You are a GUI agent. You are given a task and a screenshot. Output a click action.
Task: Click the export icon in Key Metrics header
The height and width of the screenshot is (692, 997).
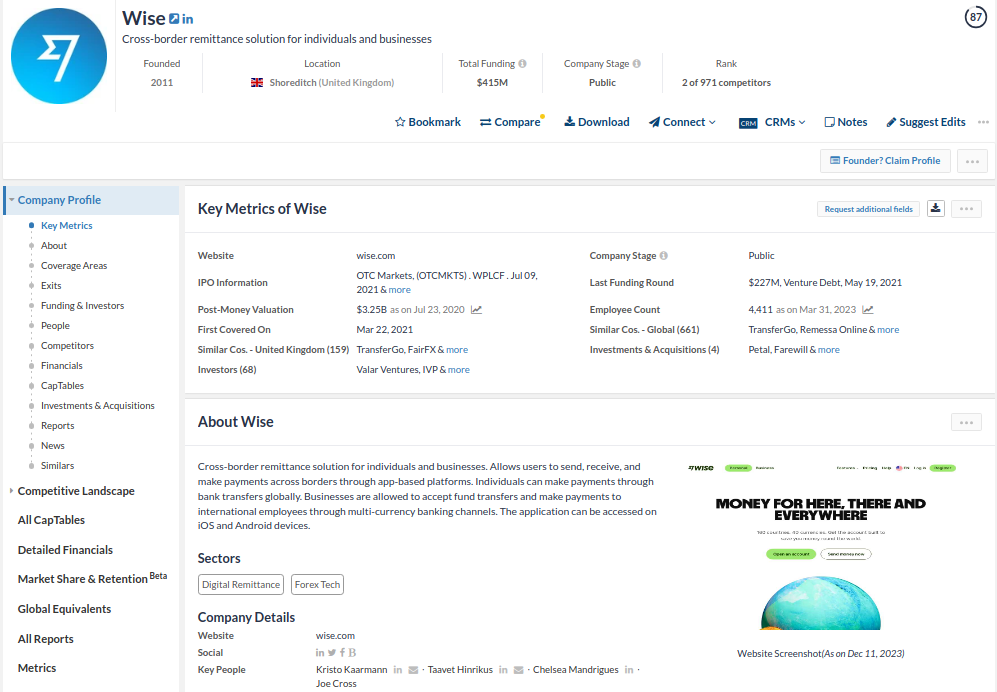(x=935, y=208)
